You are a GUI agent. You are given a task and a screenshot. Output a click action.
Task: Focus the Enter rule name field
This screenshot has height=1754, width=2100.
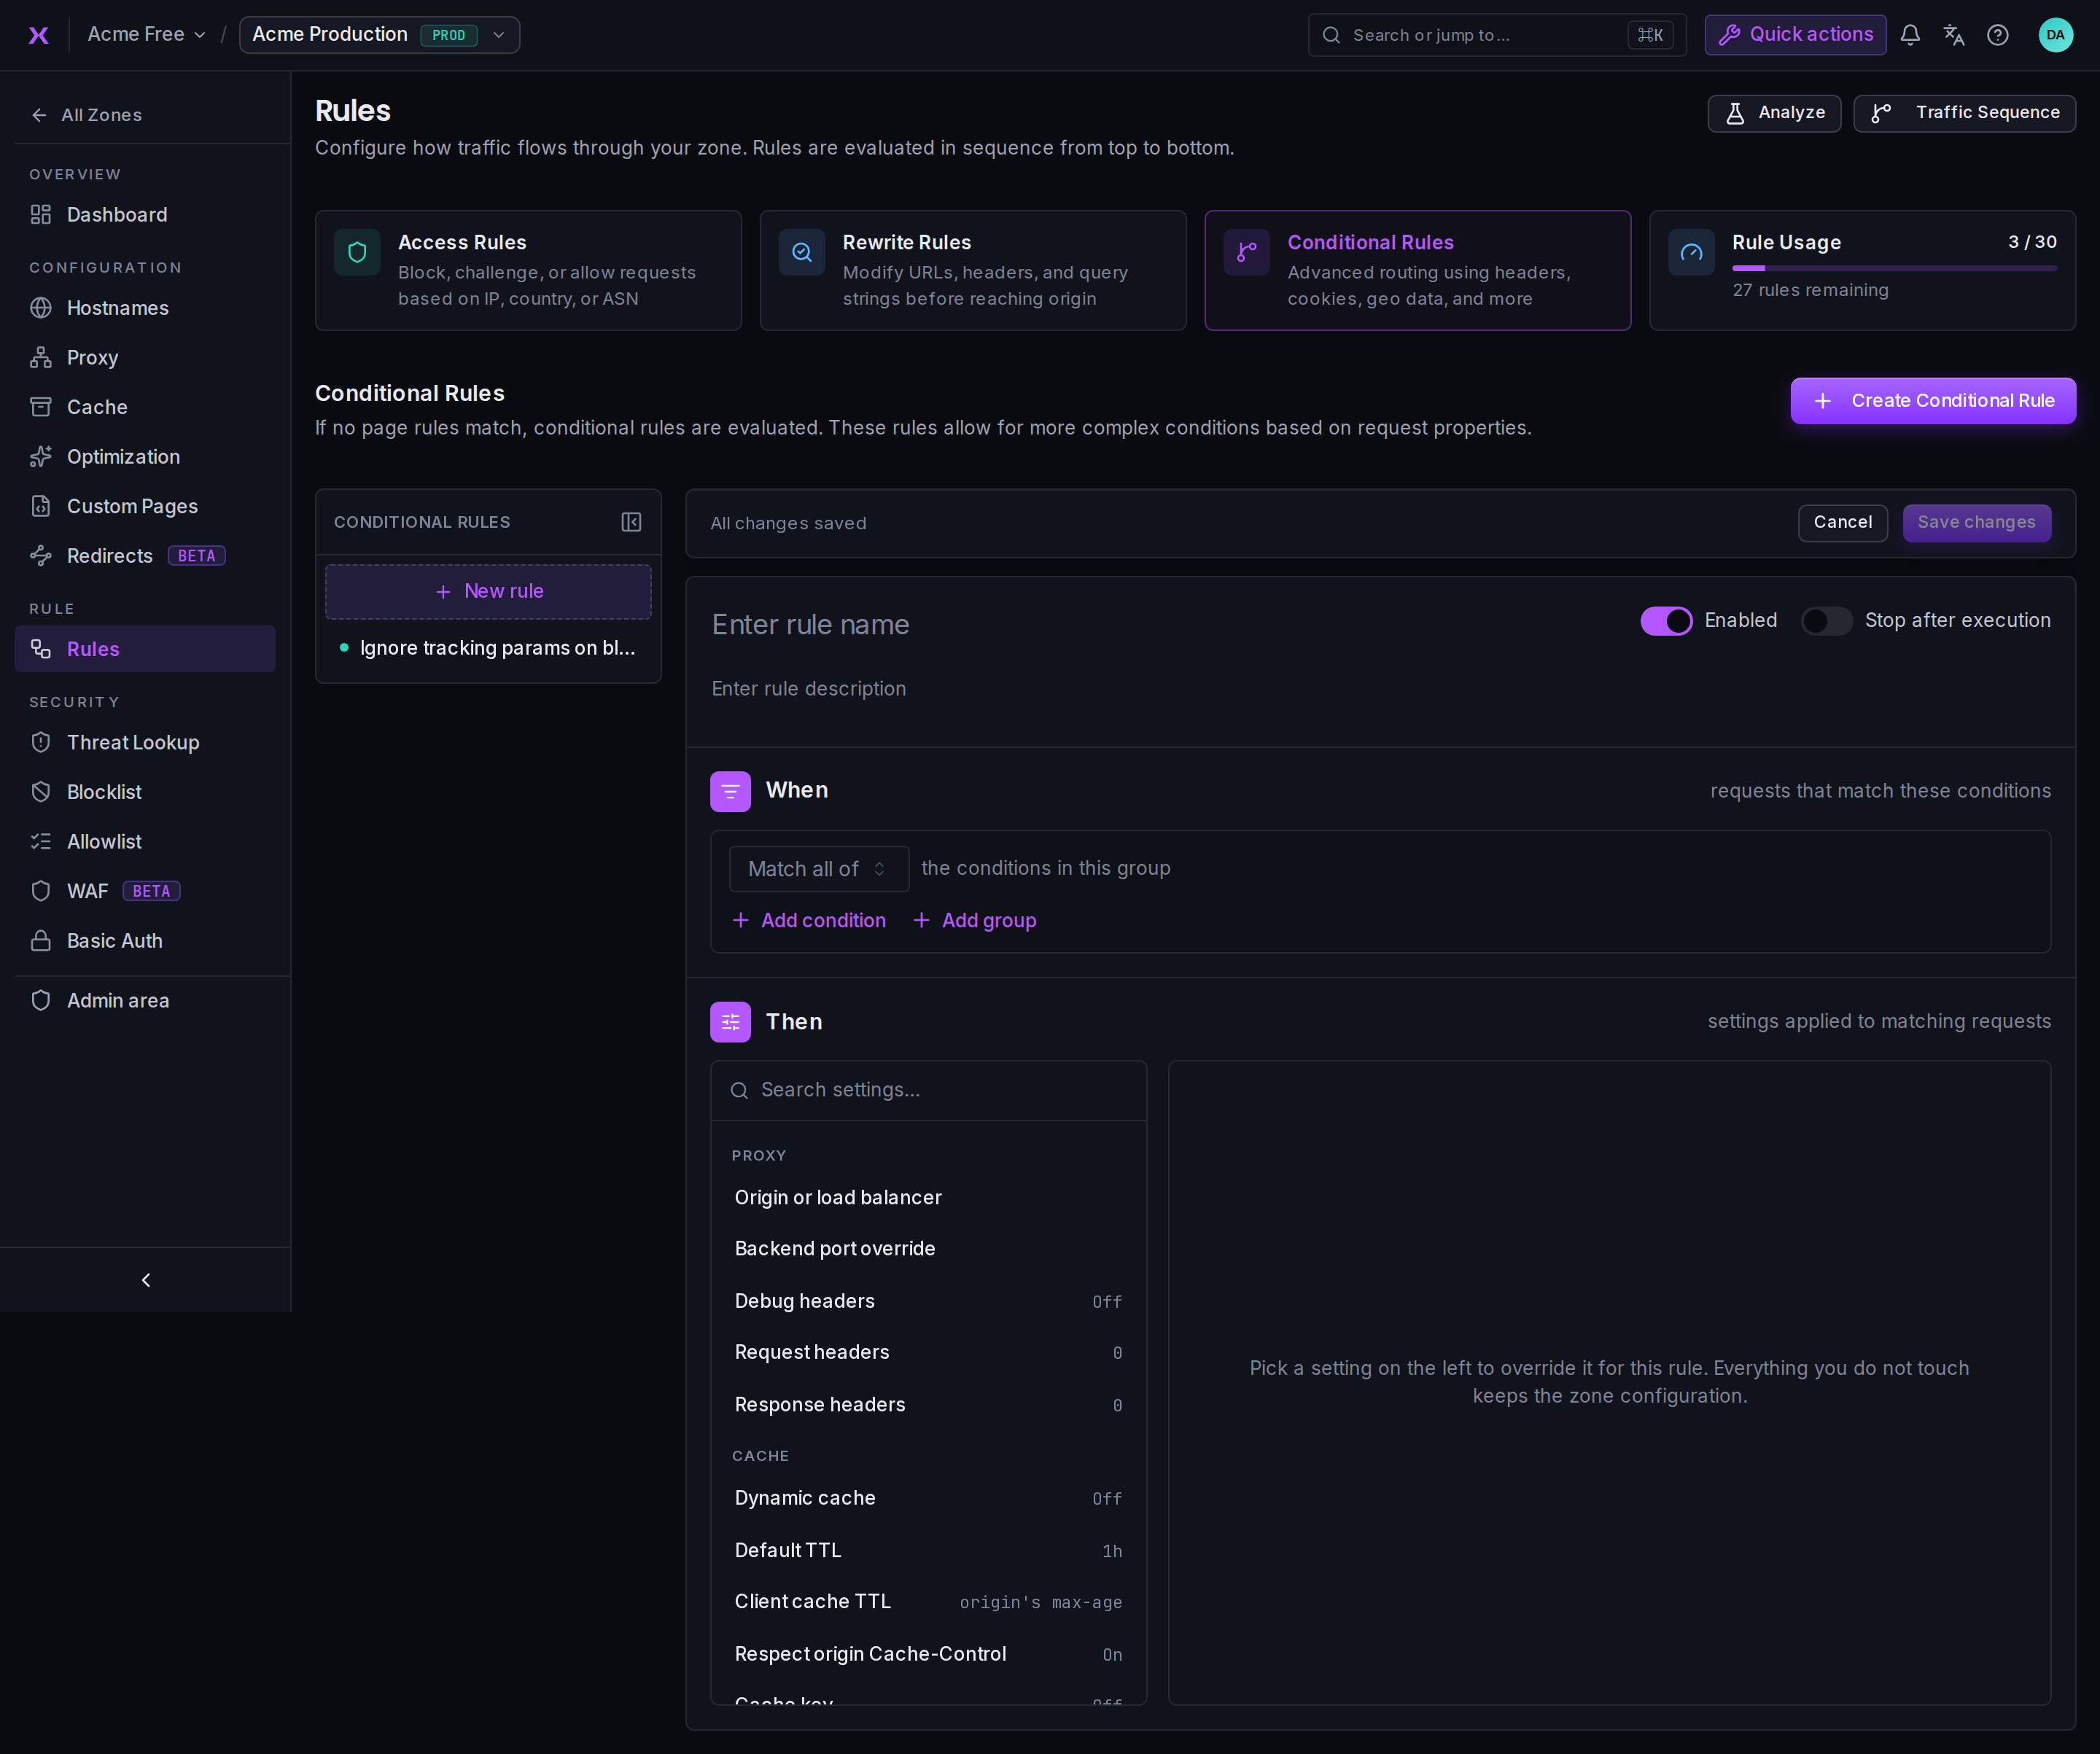1160,625
